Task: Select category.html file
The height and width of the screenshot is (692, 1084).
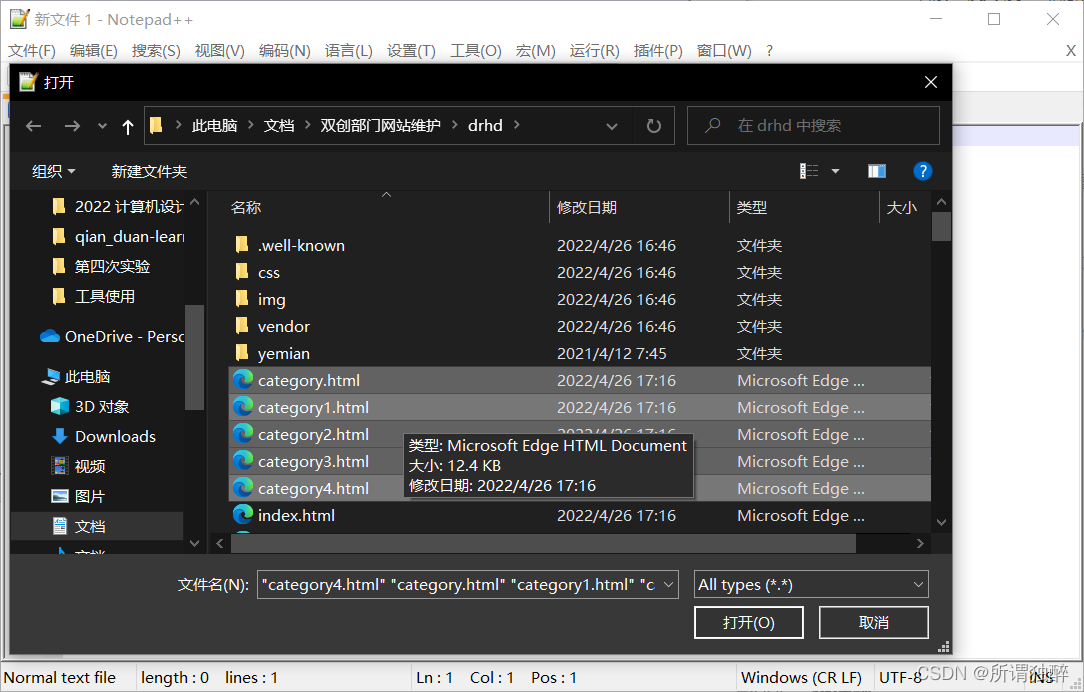Action: pos(579,380)
